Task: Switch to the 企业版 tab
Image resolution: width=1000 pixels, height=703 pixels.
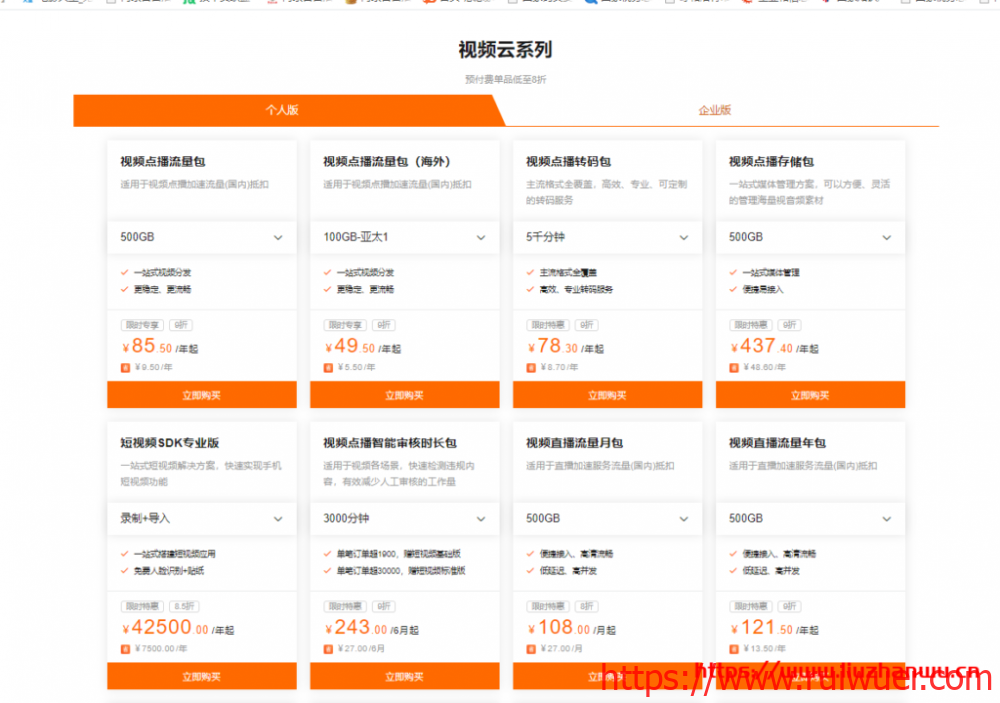Action: click(x=714, y=110)
